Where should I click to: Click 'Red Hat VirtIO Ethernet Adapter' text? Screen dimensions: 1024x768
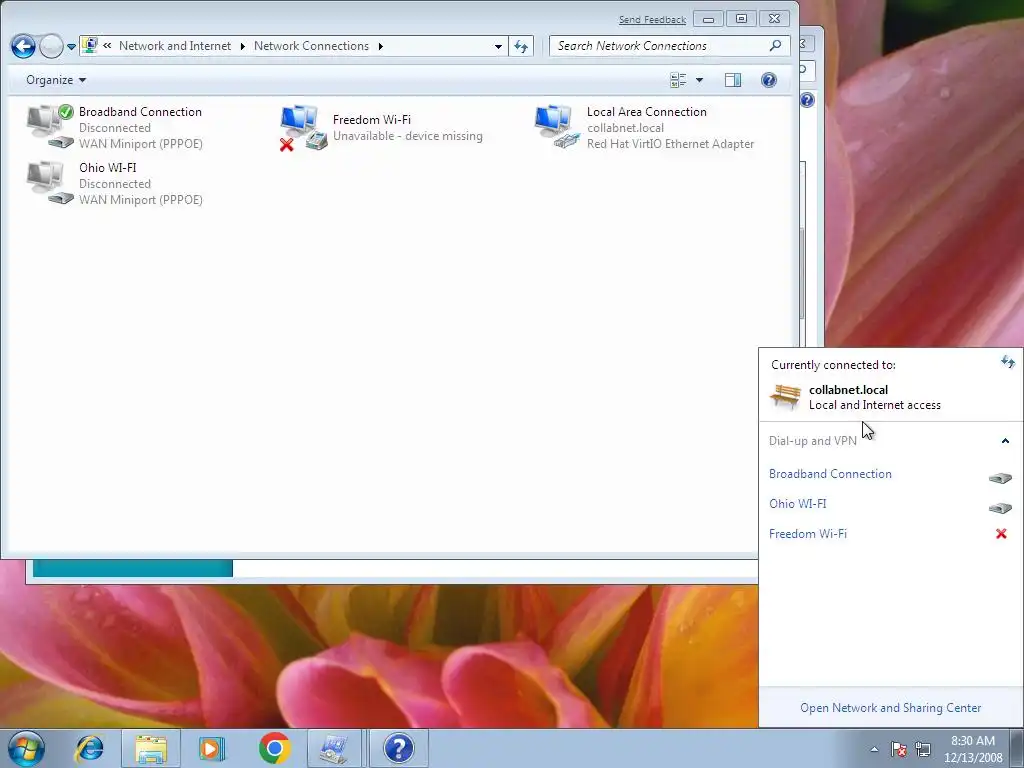coord(670,144)
